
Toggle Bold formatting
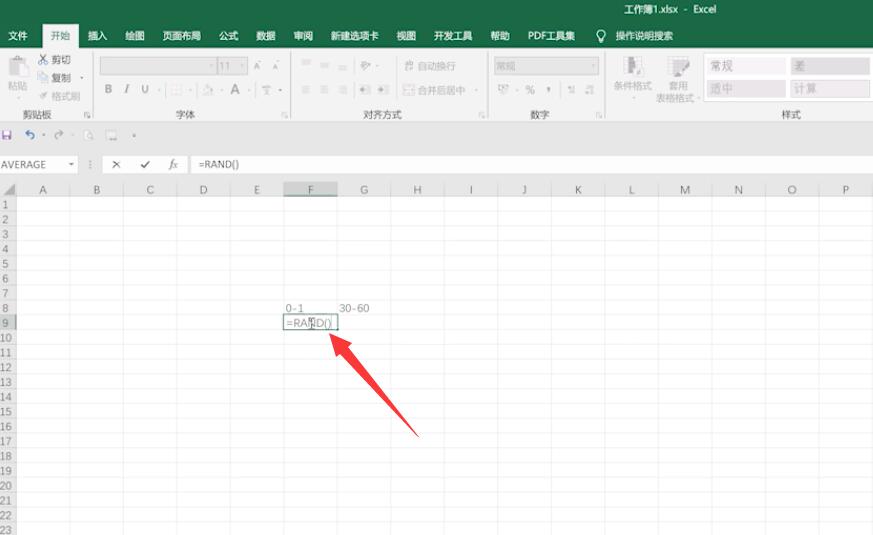(x=109, y=89)
